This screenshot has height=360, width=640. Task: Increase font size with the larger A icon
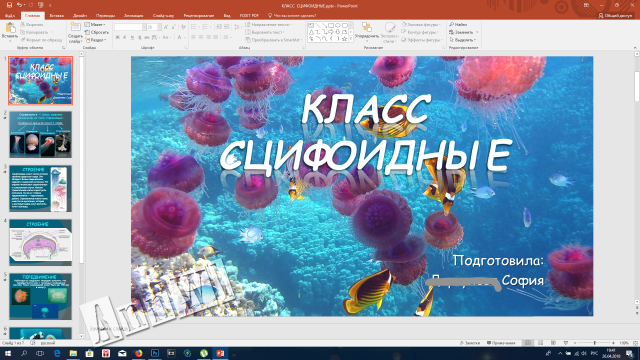[x=166, y=27]
